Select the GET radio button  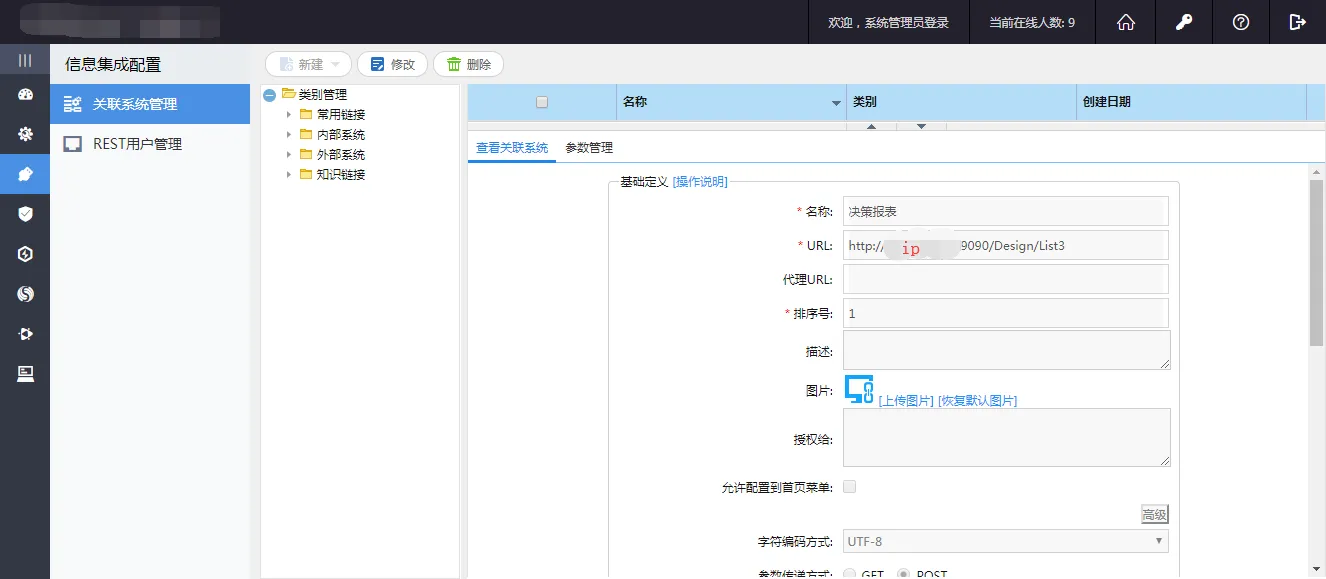850,574
